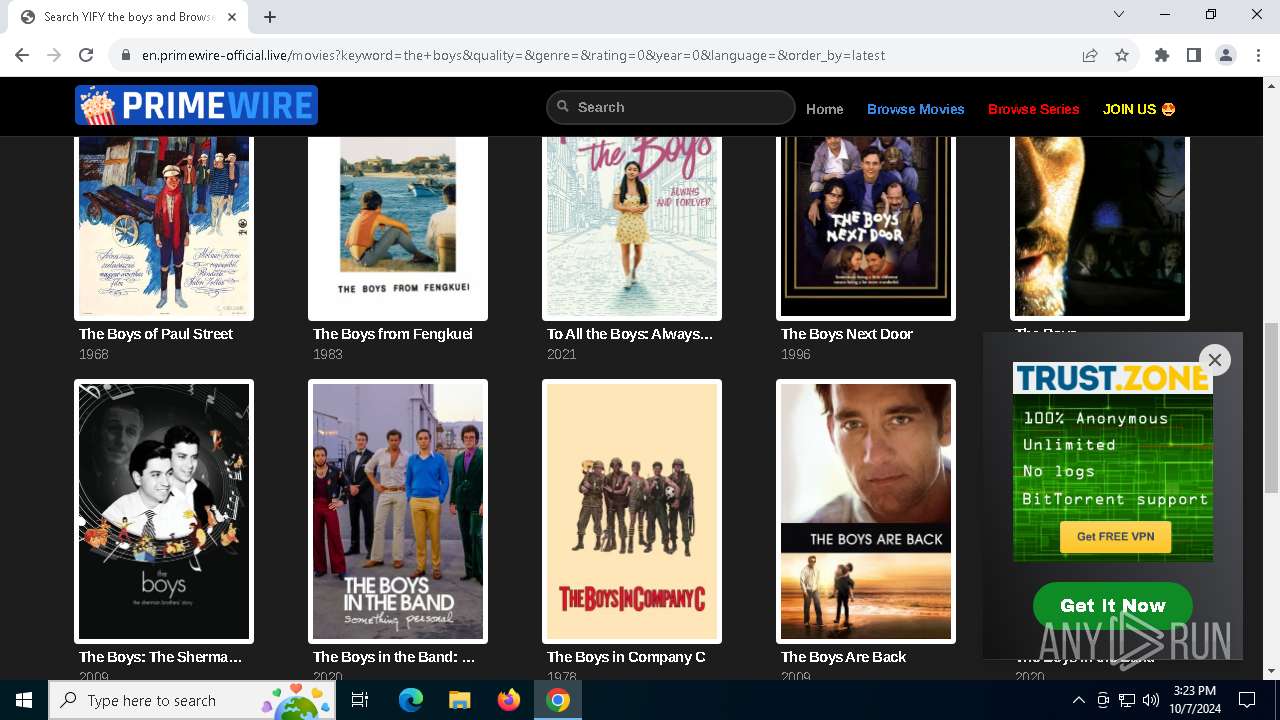Launch Microsoft Edge from taskbar
The image size is (1280, 720).
tap(411, 700)
